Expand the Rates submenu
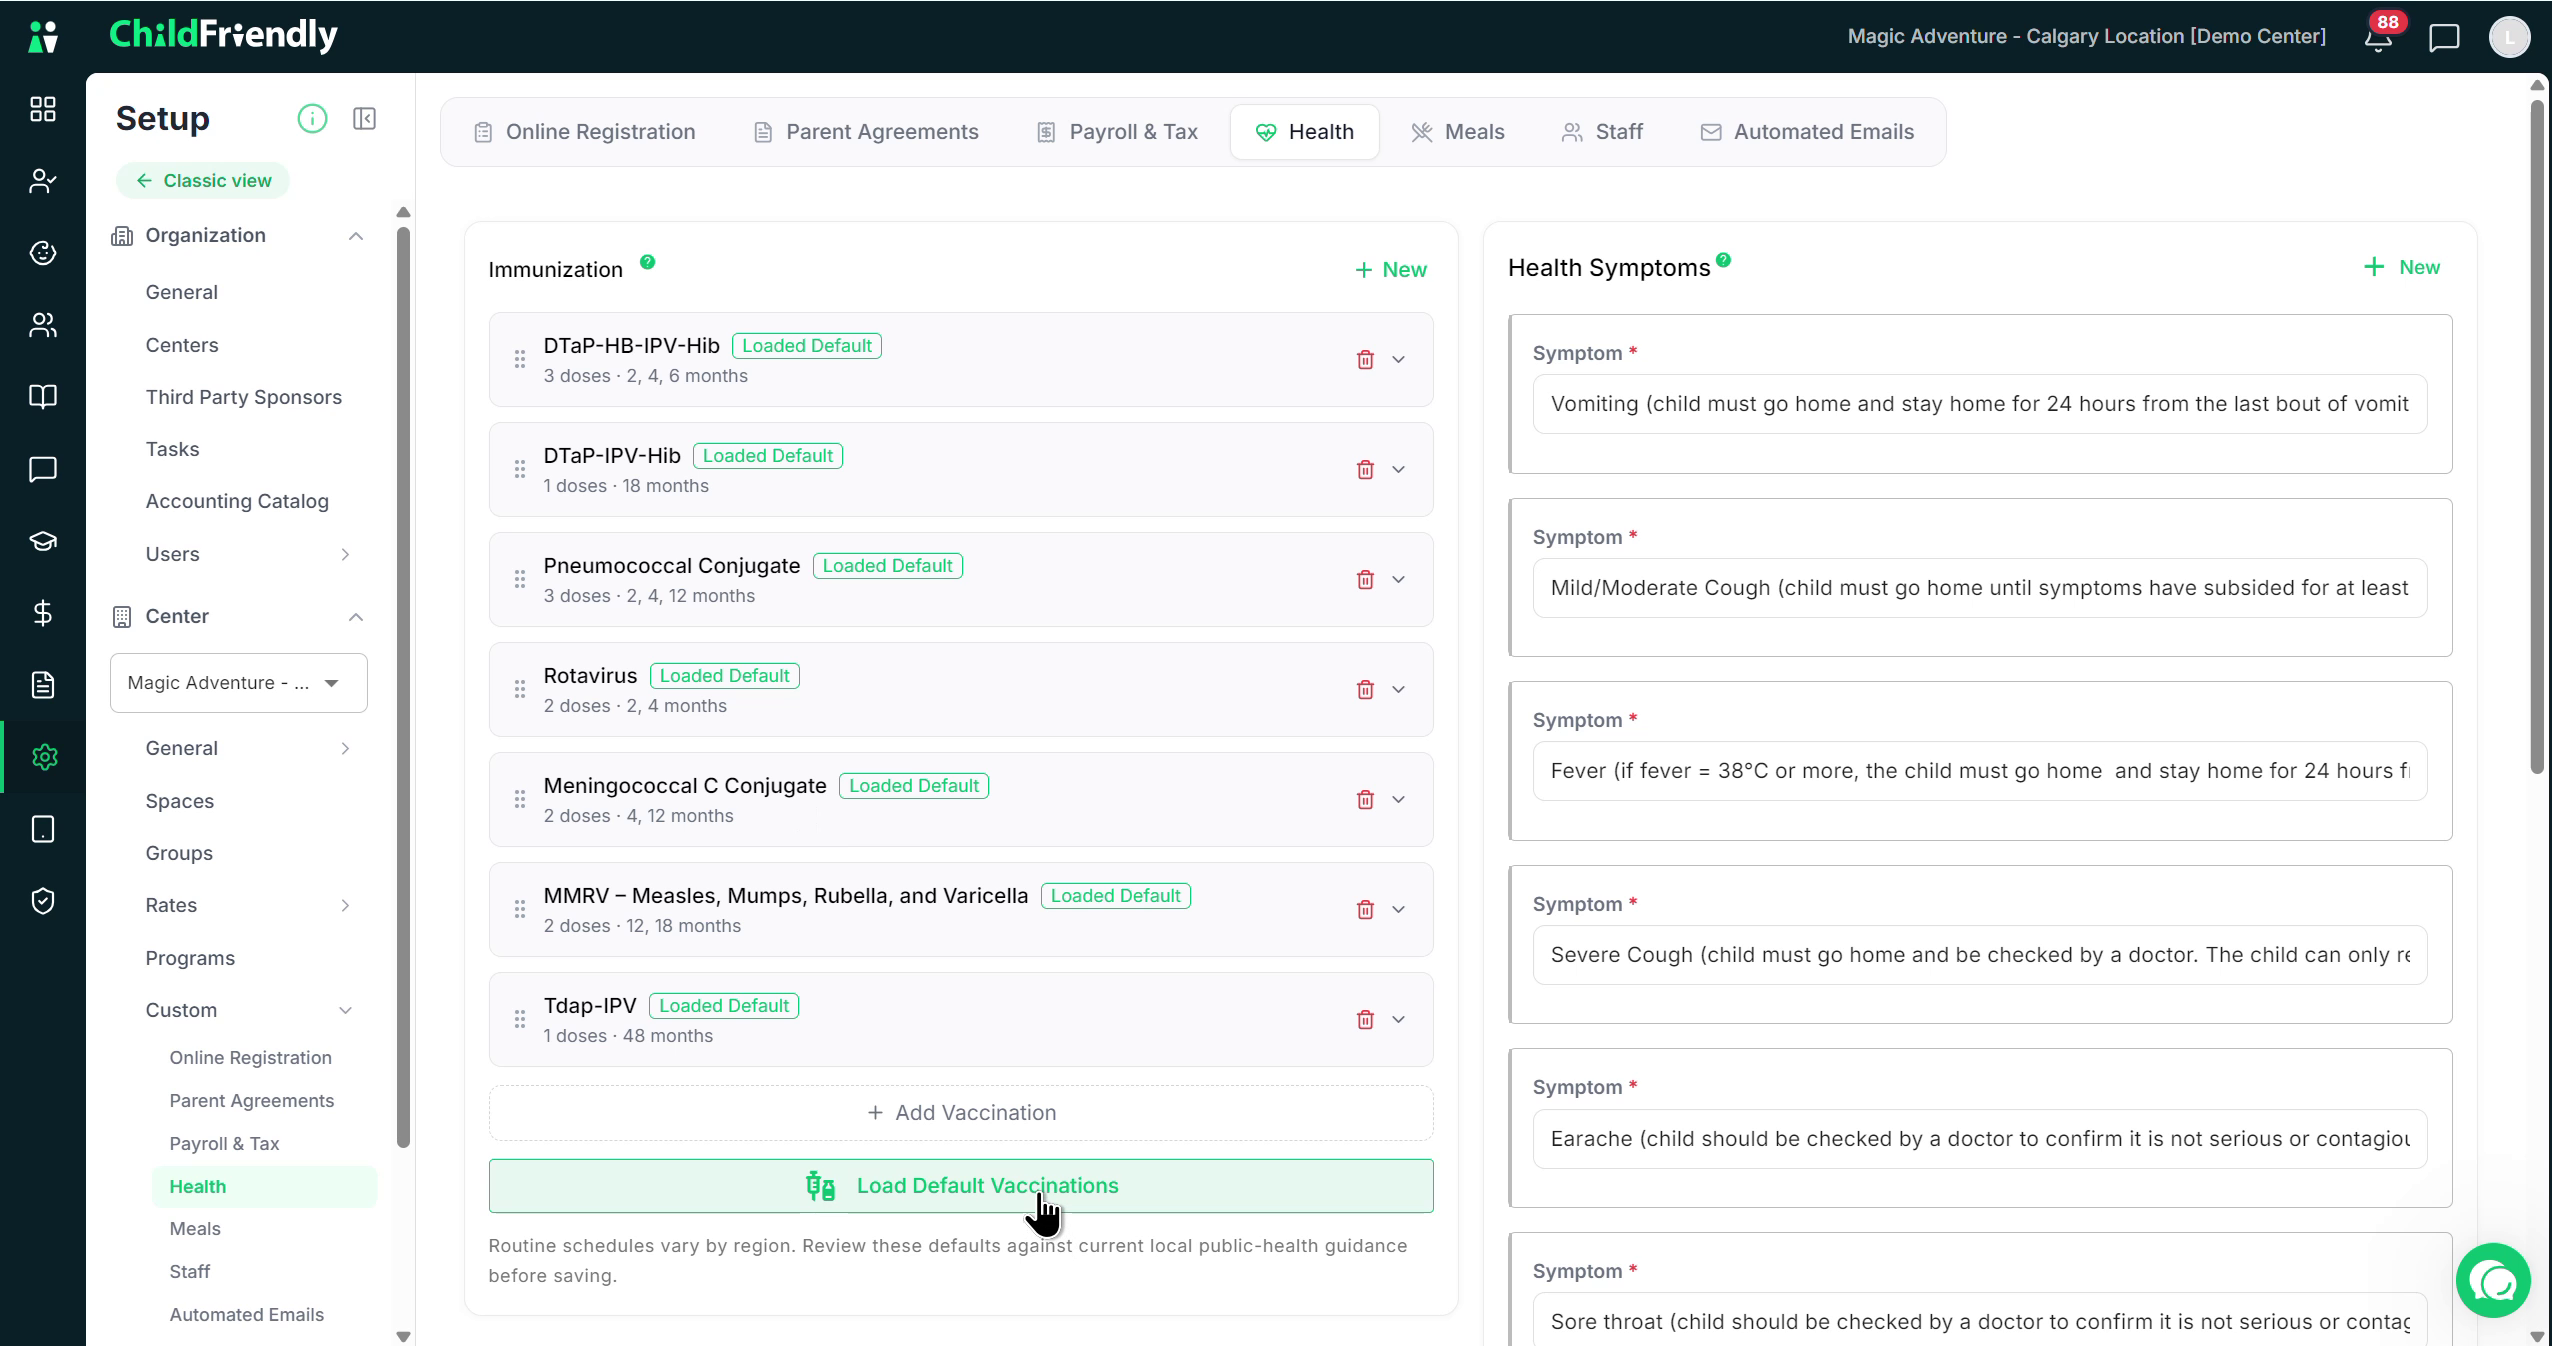 (345, 905)
